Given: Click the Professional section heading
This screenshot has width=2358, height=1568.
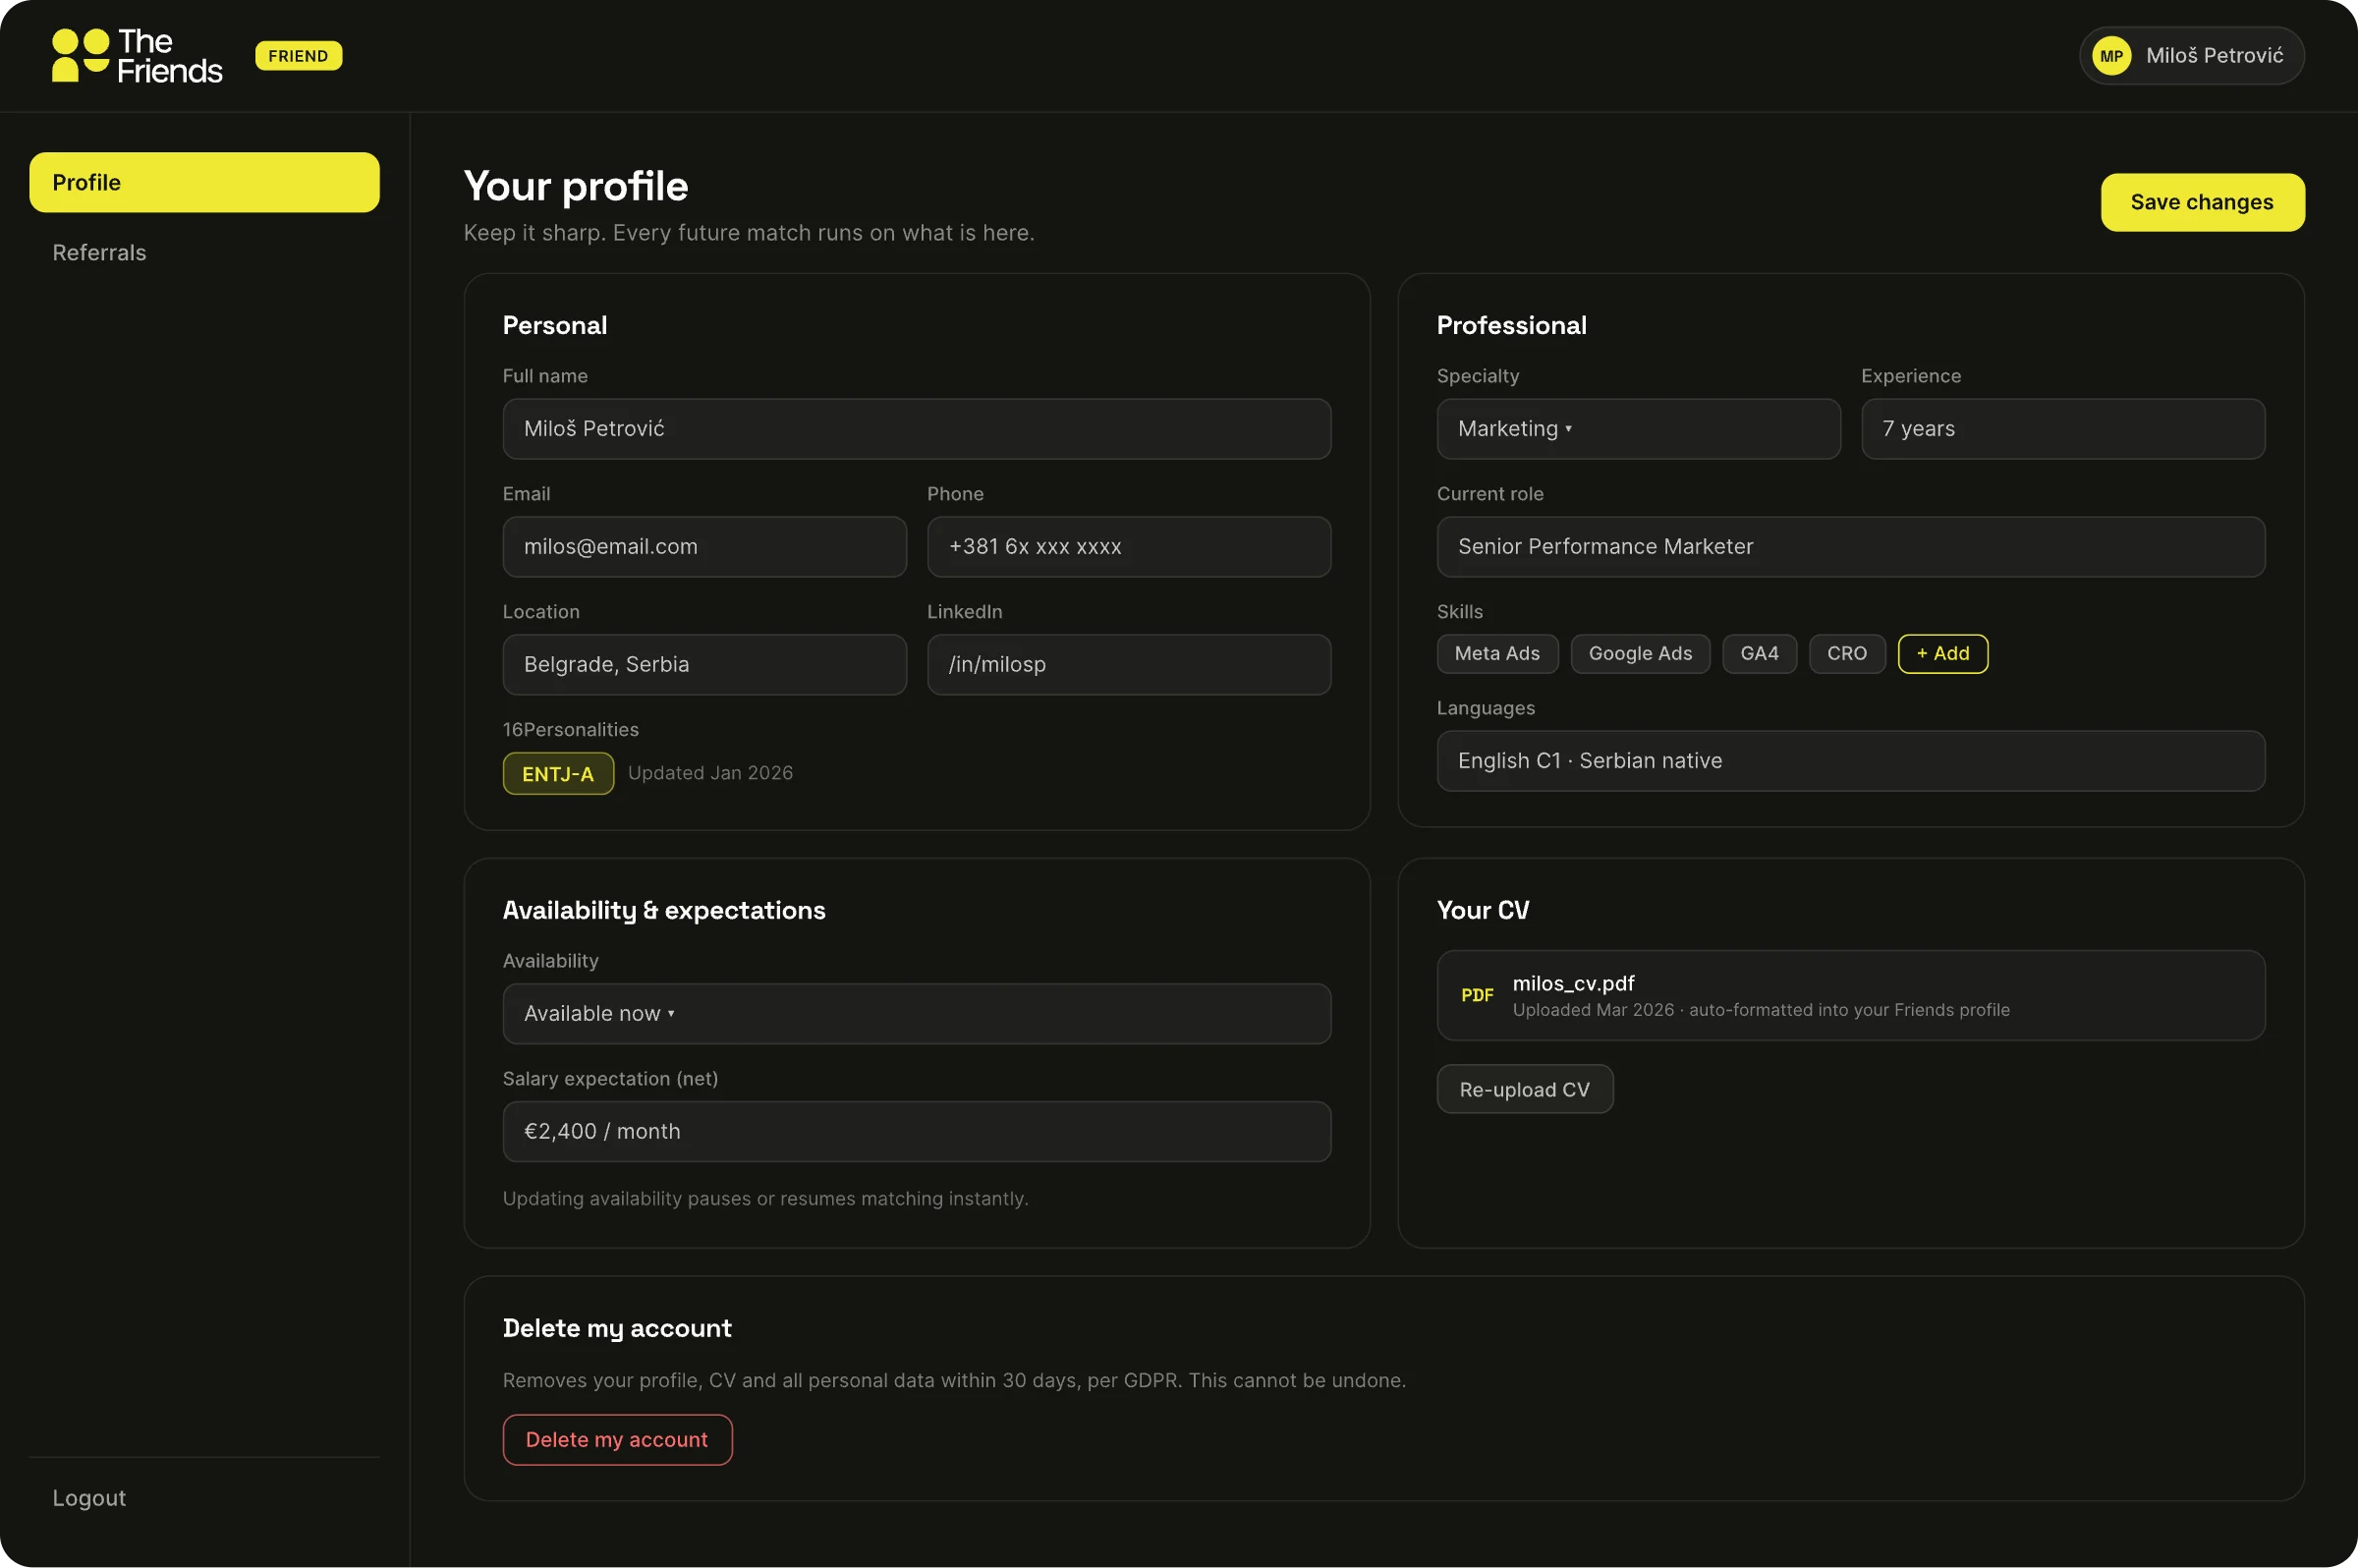Looking at the screenshot, I should [x=1511, y=325].
